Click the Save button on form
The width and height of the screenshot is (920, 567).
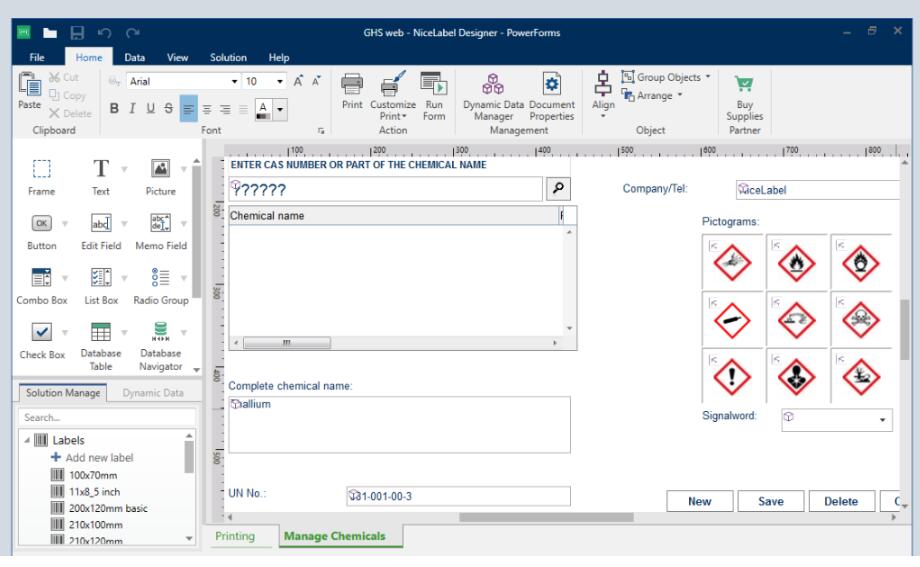pyautogui.click(x=770, y=501)
